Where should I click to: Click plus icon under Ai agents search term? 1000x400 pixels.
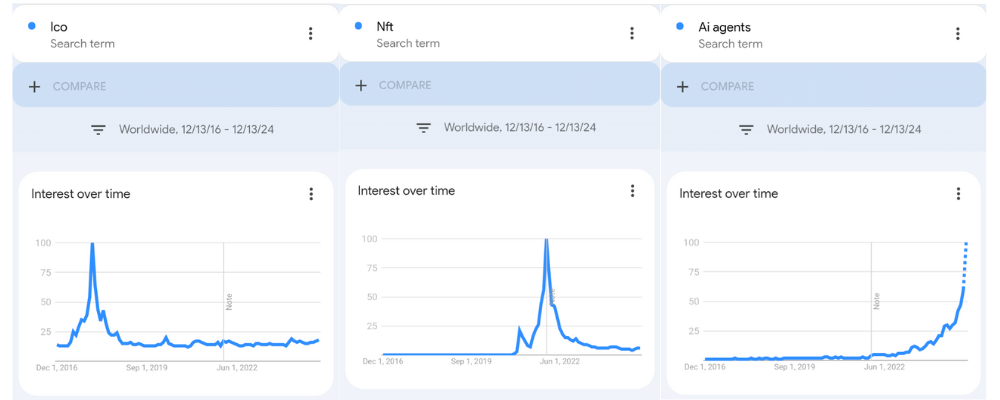[x=682, y=87]
